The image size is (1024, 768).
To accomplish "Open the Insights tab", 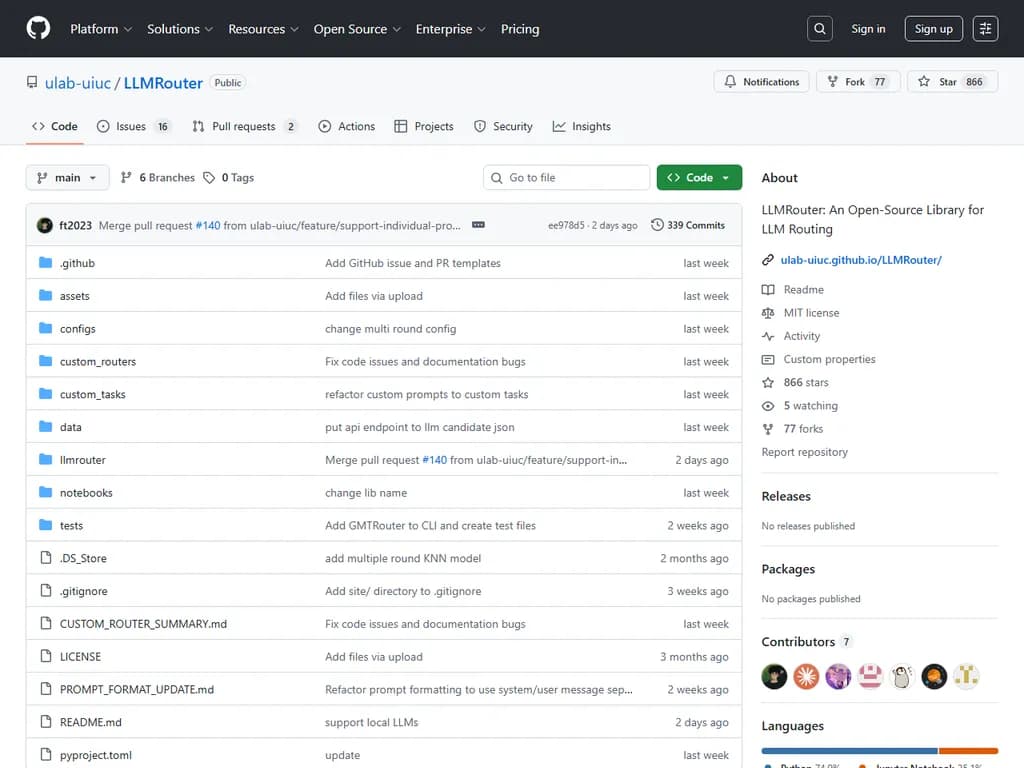I will coord(581,126).
